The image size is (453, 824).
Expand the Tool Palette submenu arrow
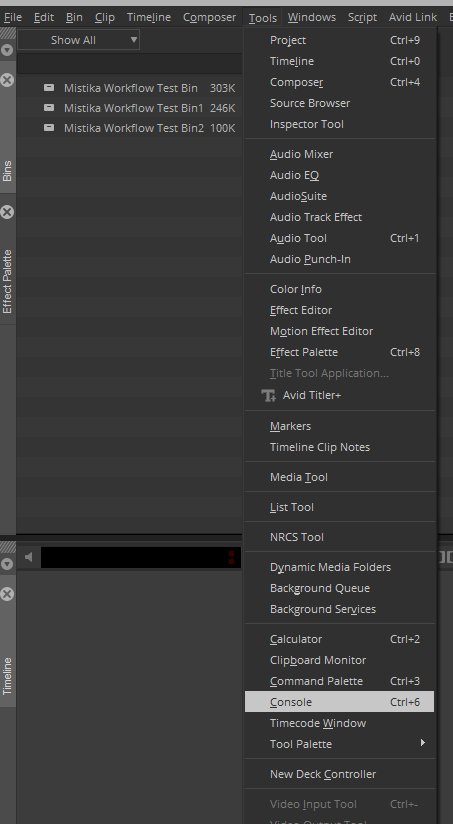click(423, 743)
